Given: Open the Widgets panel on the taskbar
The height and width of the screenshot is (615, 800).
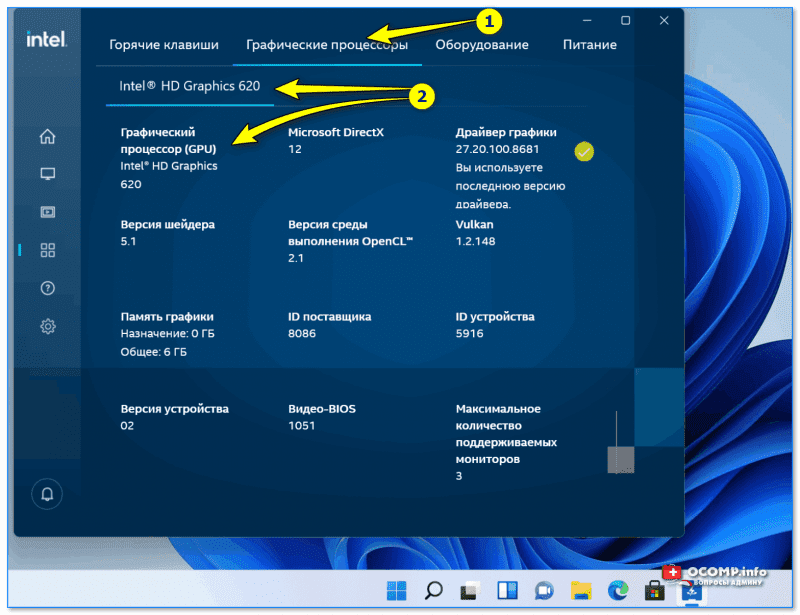Looking at the screenshot, I should 508,591.
